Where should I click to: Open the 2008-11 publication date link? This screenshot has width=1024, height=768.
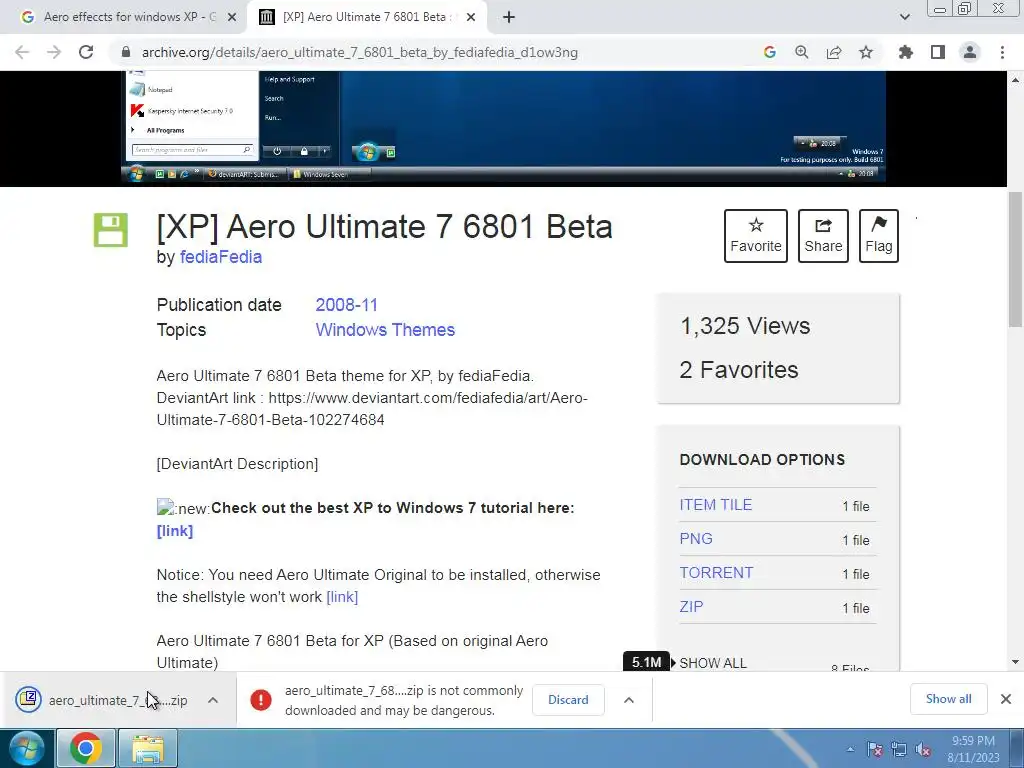pyautogui.click(x=347, y=305)
